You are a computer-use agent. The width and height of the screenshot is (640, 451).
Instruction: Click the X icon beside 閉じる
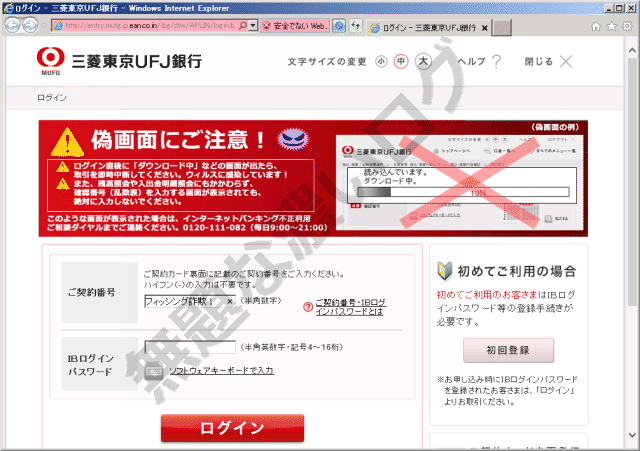566,62
